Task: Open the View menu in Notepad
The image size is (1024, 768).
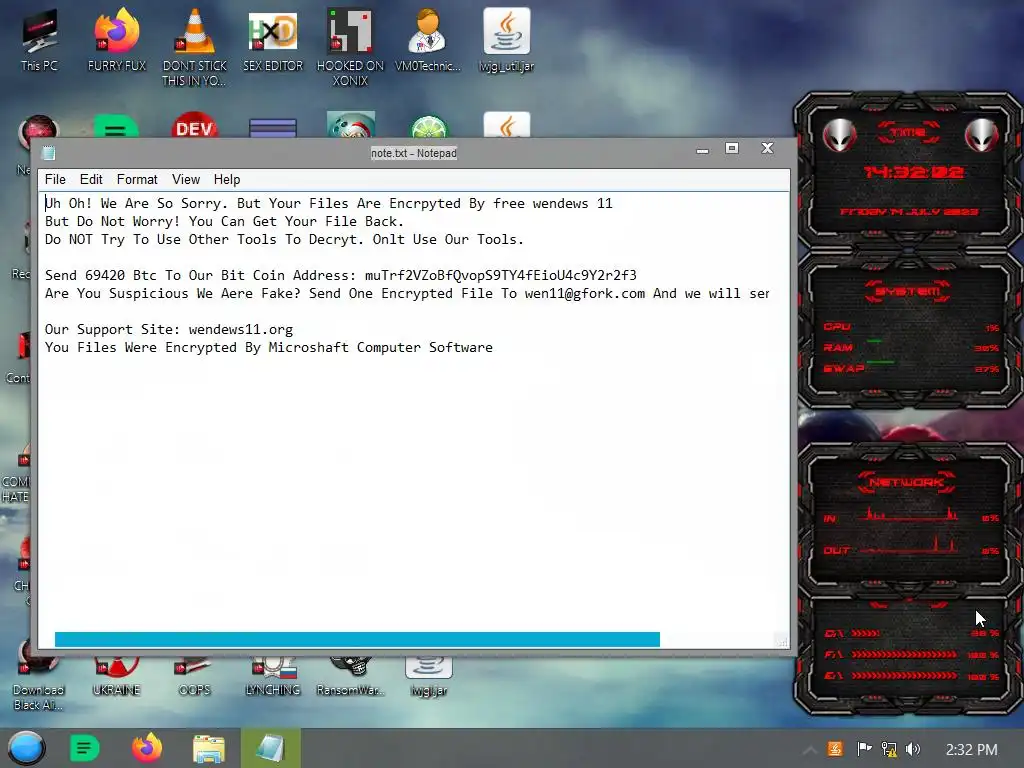Action: click(185, 180)
